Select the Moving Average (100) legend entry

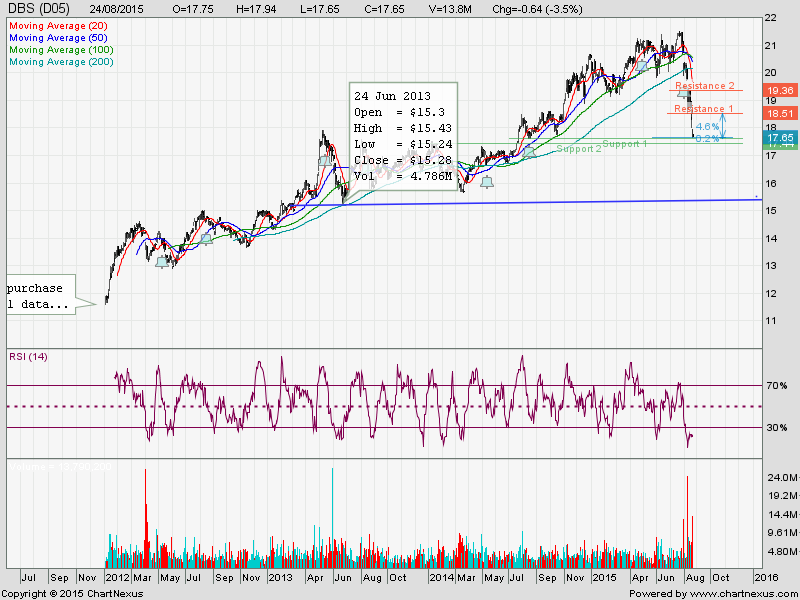click(x=61, y=49)
